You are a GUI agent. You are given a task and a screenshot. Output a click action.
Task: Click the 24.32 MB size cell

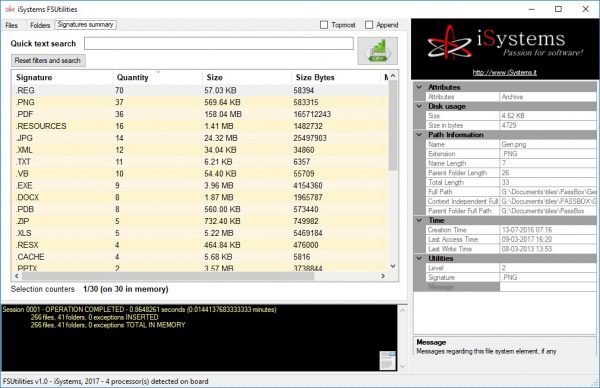221,138
